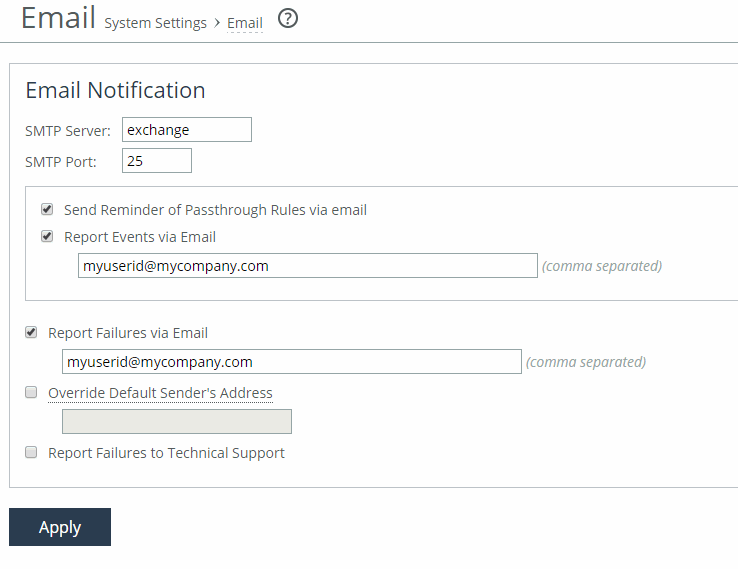The image size is (738, 569).
Task: Edit the Report Failures recipient address field
Action: point(292,361)
